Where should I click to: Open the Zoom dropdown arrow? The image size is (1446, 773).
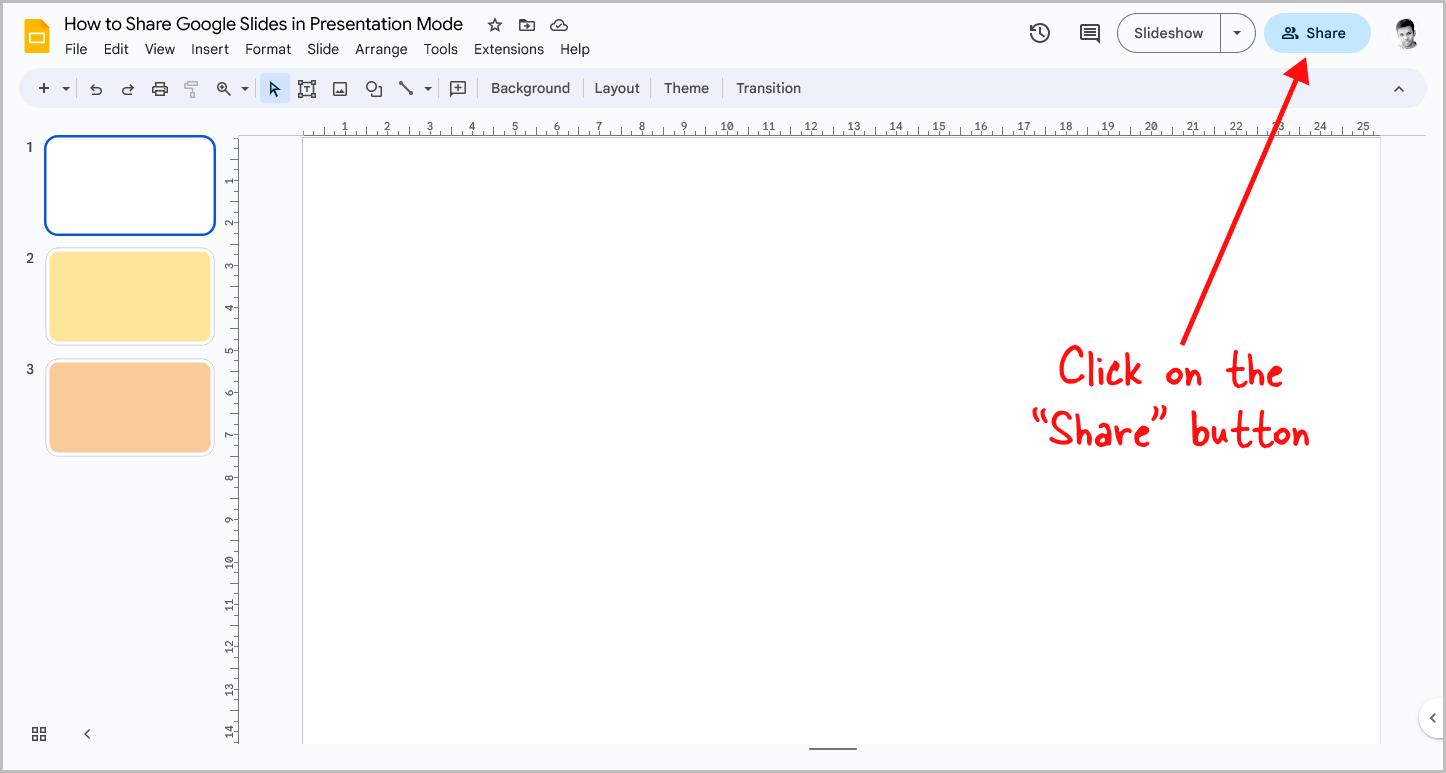tap(244, 88)
